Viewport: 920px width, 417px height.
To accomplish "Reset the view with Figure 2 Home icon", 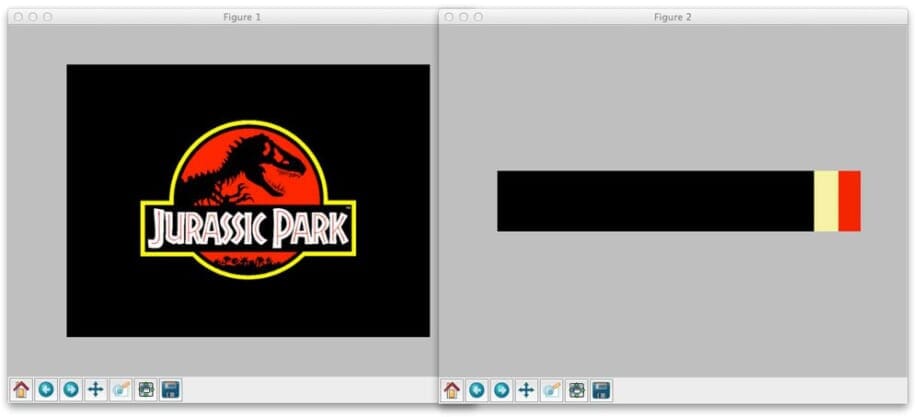I will coord(452,390).
